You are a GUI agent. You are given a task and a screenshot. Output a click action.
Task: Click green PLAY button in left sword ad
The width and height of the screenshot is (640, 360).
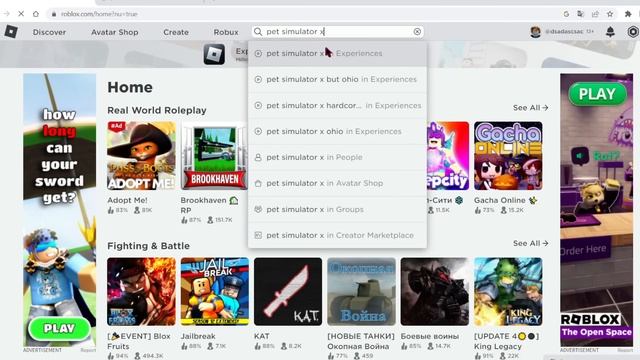click(x=59, y=329)
